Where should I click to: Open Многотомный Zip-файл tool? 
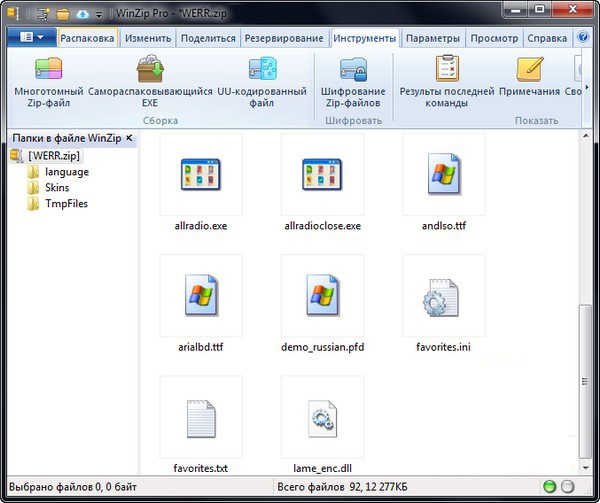49,82
